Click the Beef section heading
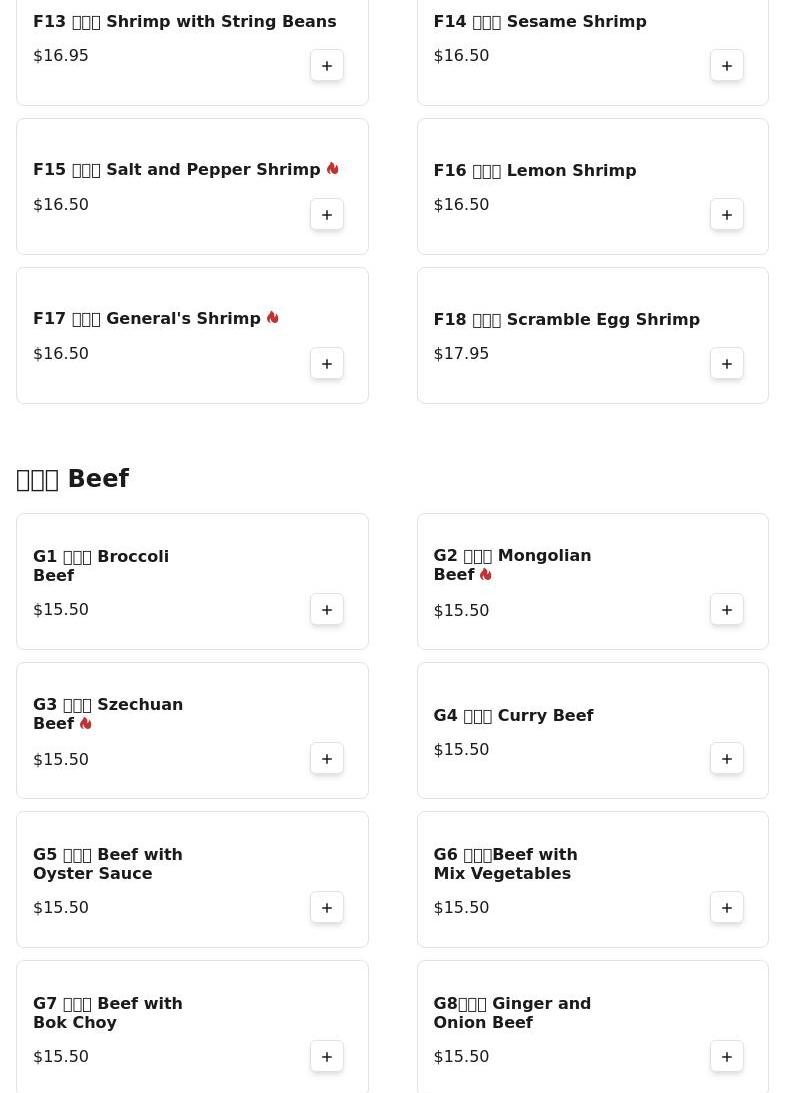The image size is (785, 1093). tap(73, 479)
